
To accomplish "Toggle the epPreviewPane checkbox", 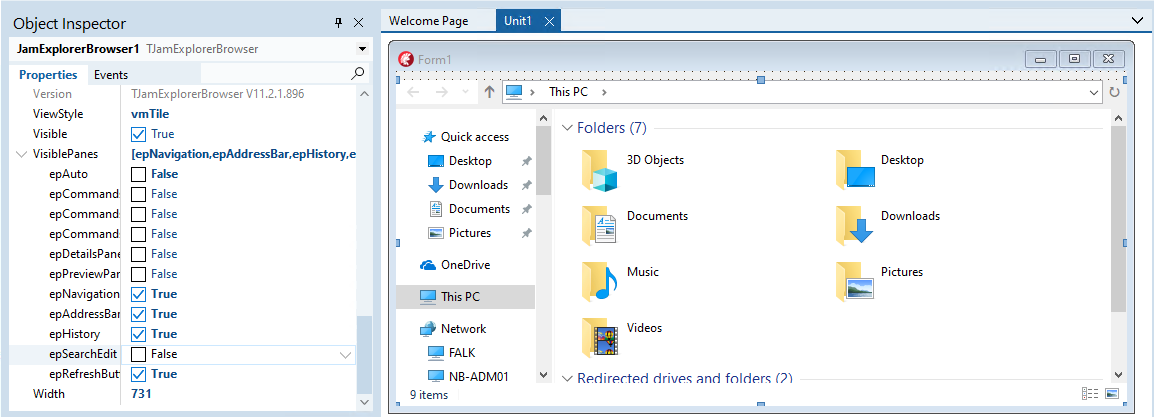I will click(138, 274).
